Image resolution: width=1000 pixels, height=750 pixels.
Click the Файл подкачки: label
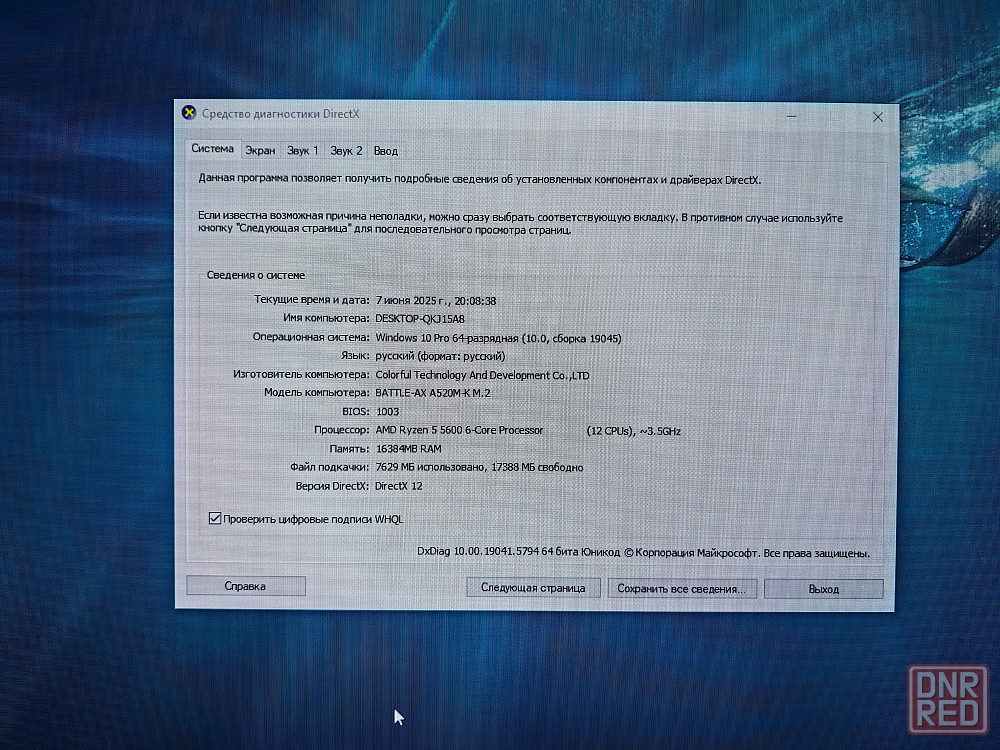(329, 467)
